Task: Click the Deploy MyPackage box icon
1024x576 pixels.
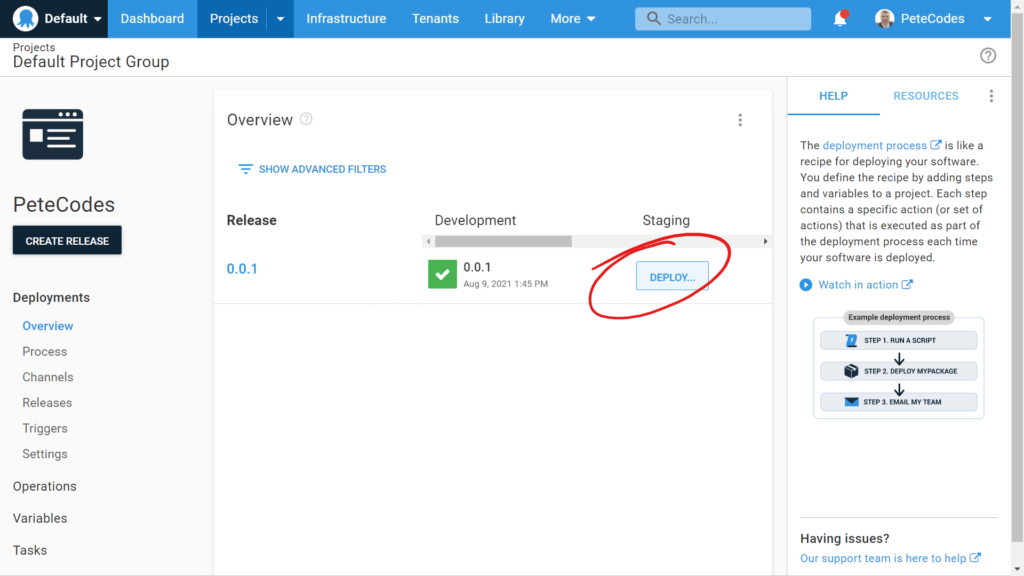Action: pyautogui.click(x=851, y=371)
